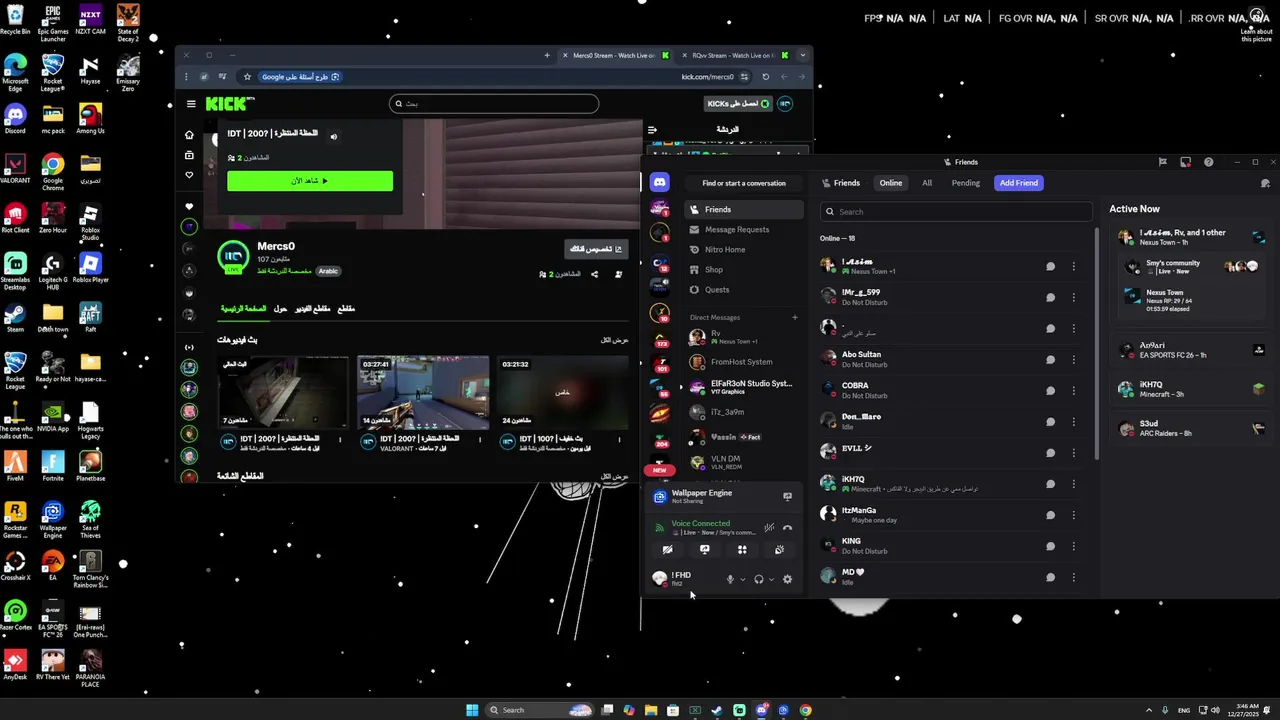Click Find or start a conversation

coord(744,183)
